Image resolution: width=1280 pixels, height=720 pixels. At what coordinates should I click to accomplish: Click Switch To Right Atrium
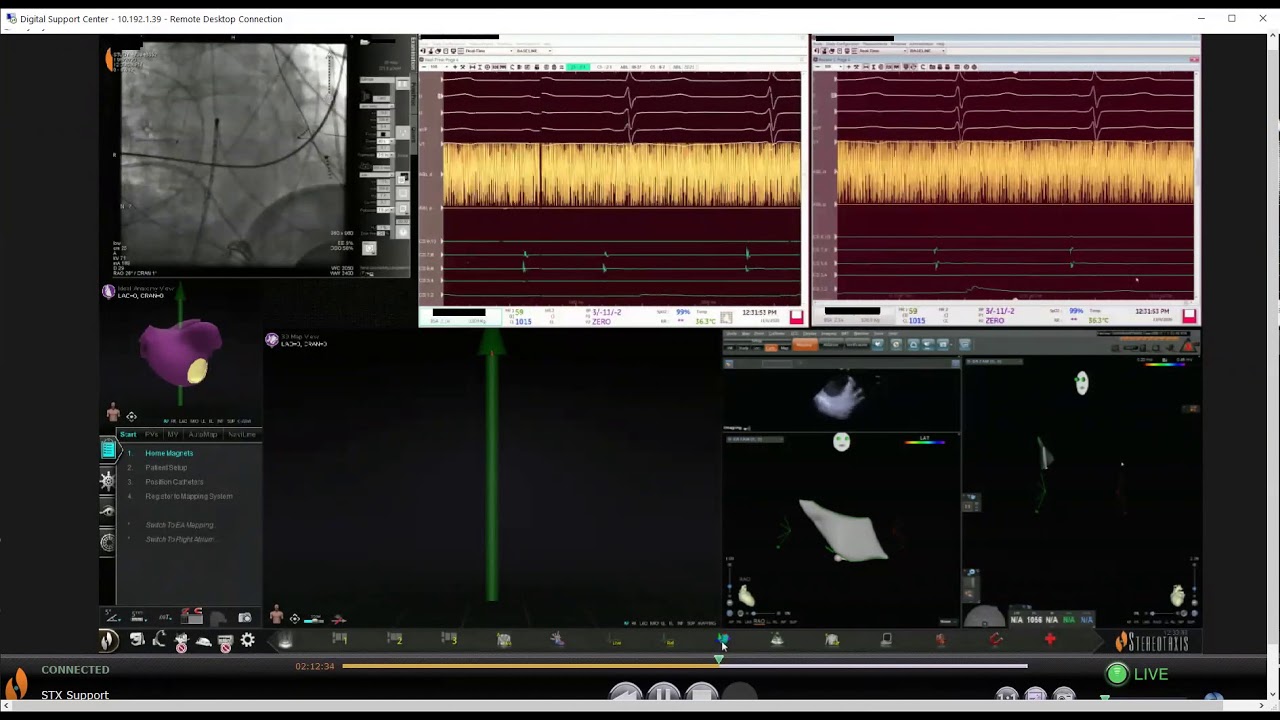point(180,539)
